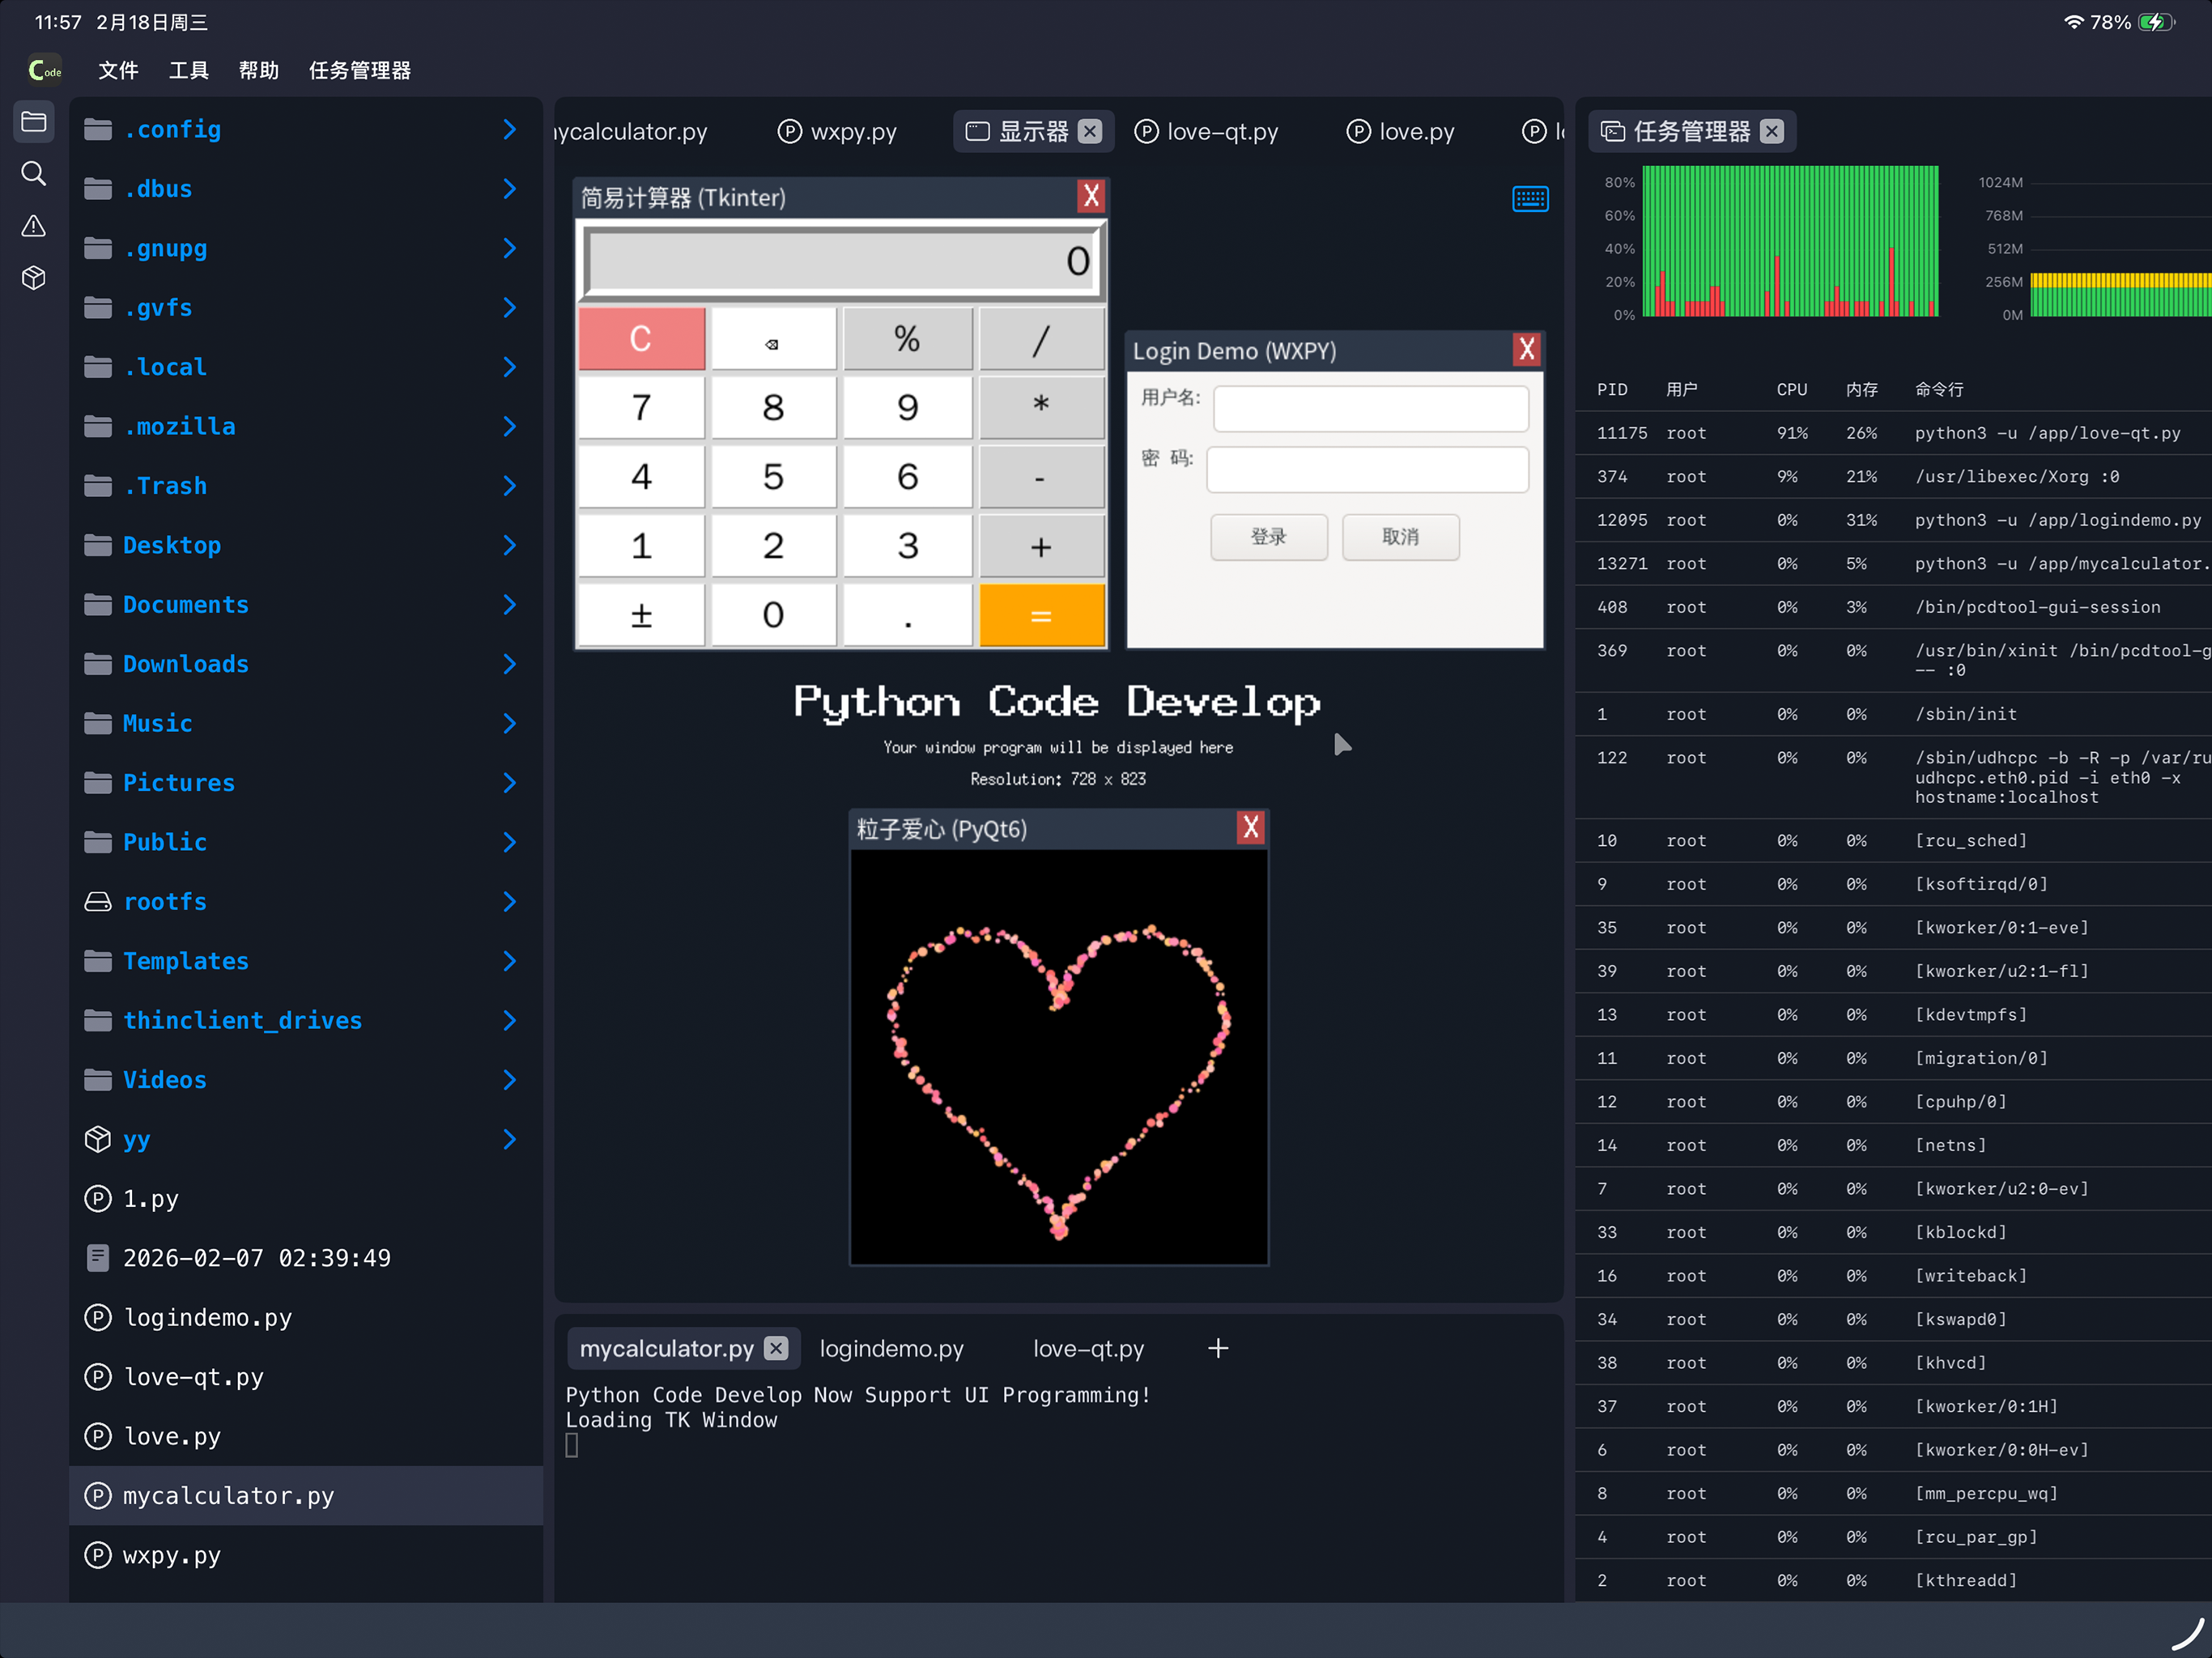Open the 文件 menu

(x=118, y=70)
